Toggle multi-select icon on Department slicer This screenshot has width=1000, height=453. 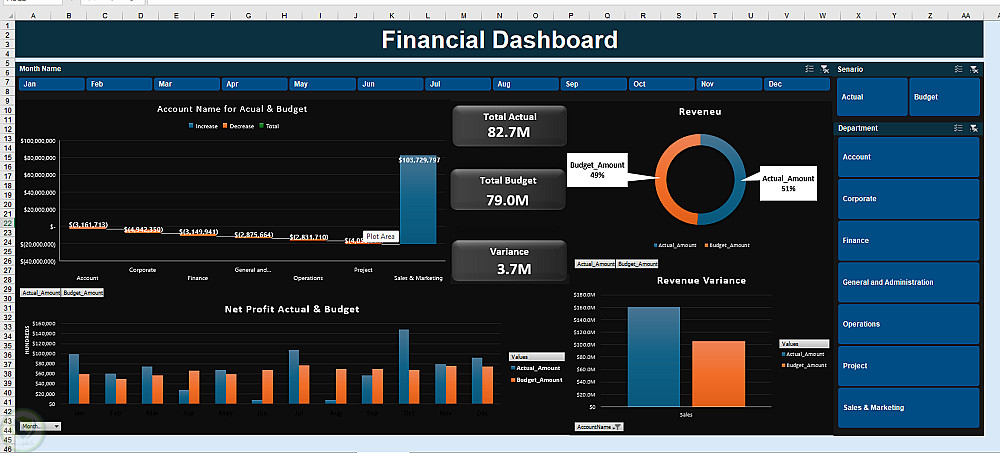click(959, 128)
